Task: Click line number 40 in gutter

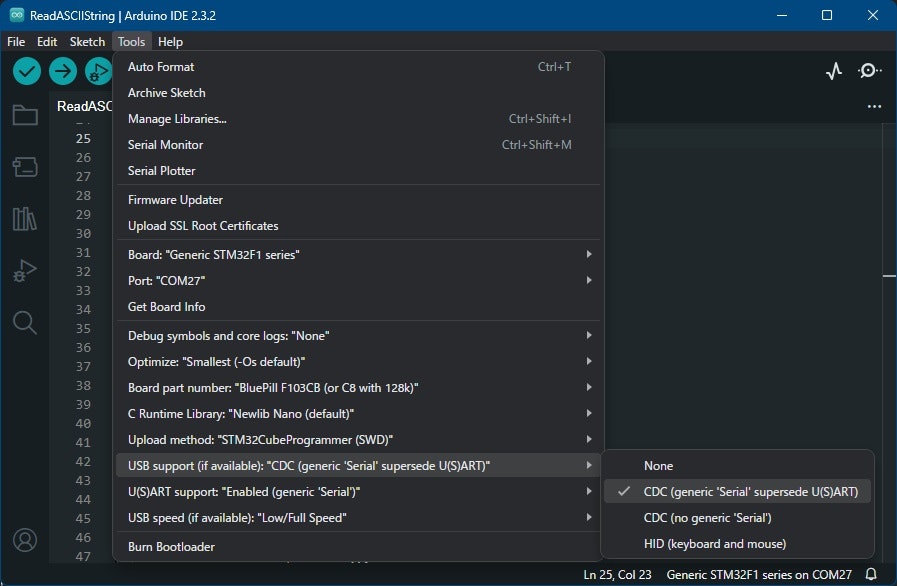Action: pyautogui.click(x=83, y=423)
